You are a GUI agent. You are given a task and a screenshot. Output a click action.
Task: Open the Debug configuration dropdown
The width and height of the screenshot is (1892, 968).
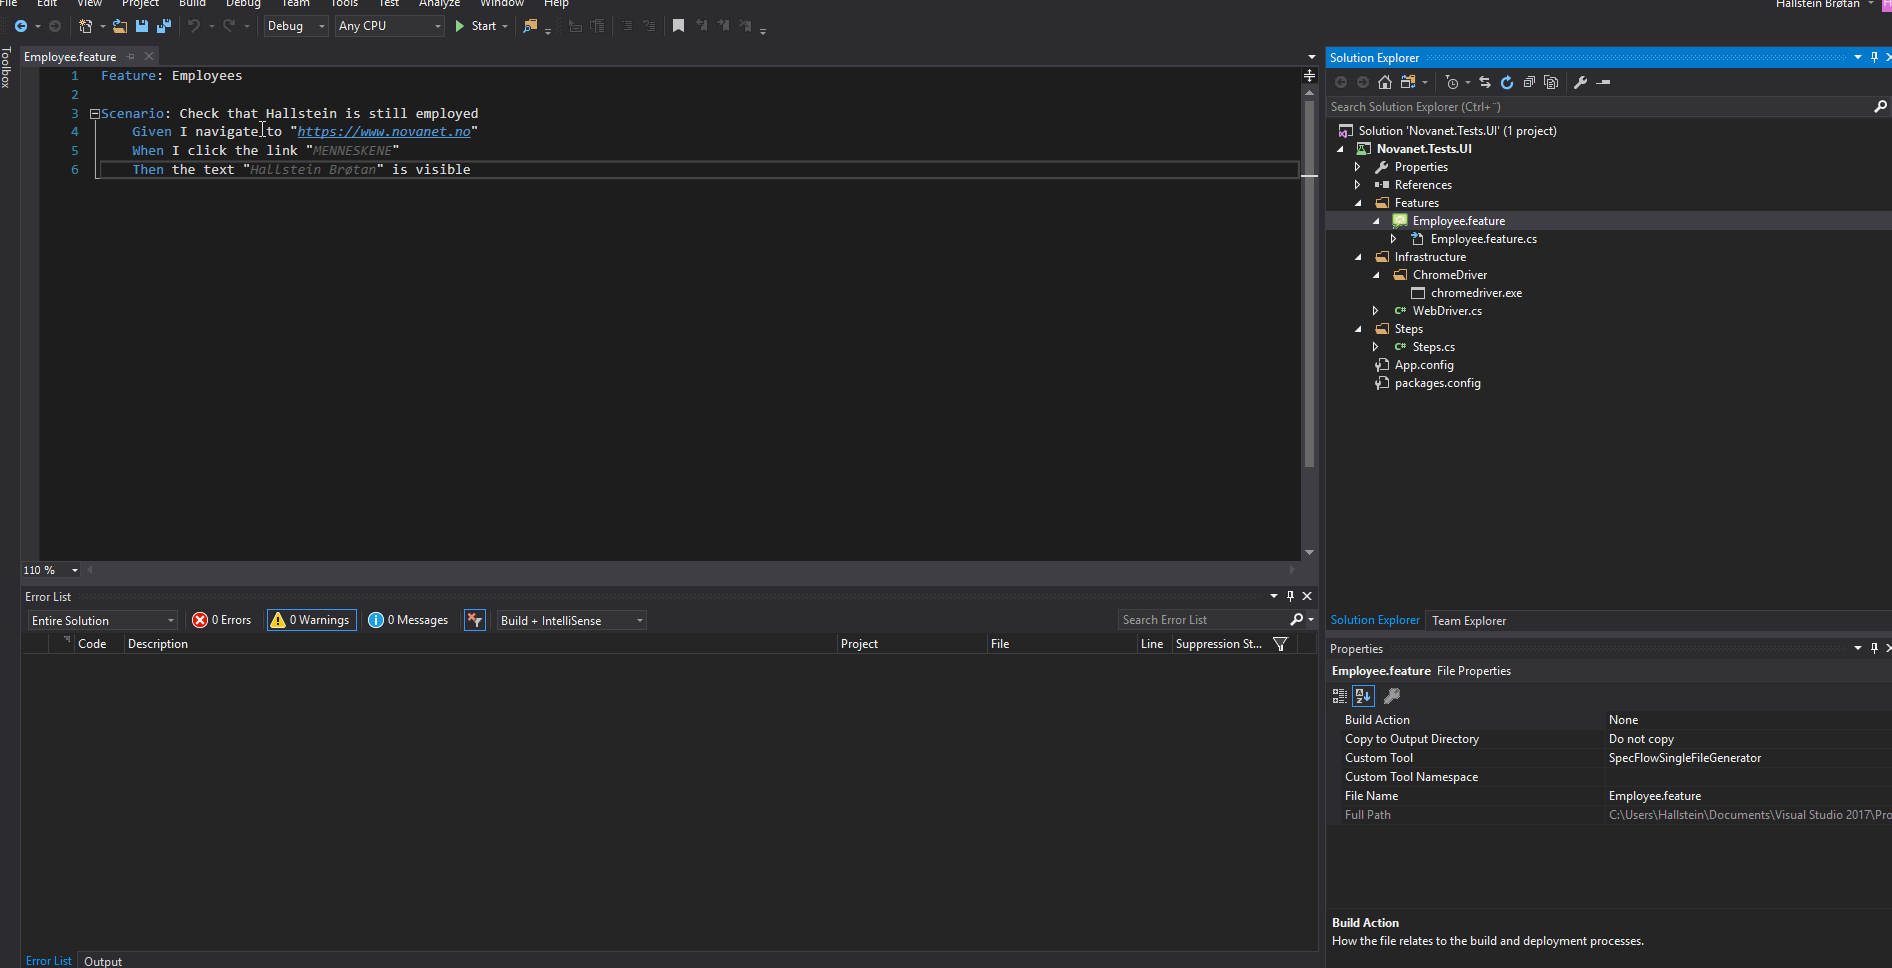296,26
